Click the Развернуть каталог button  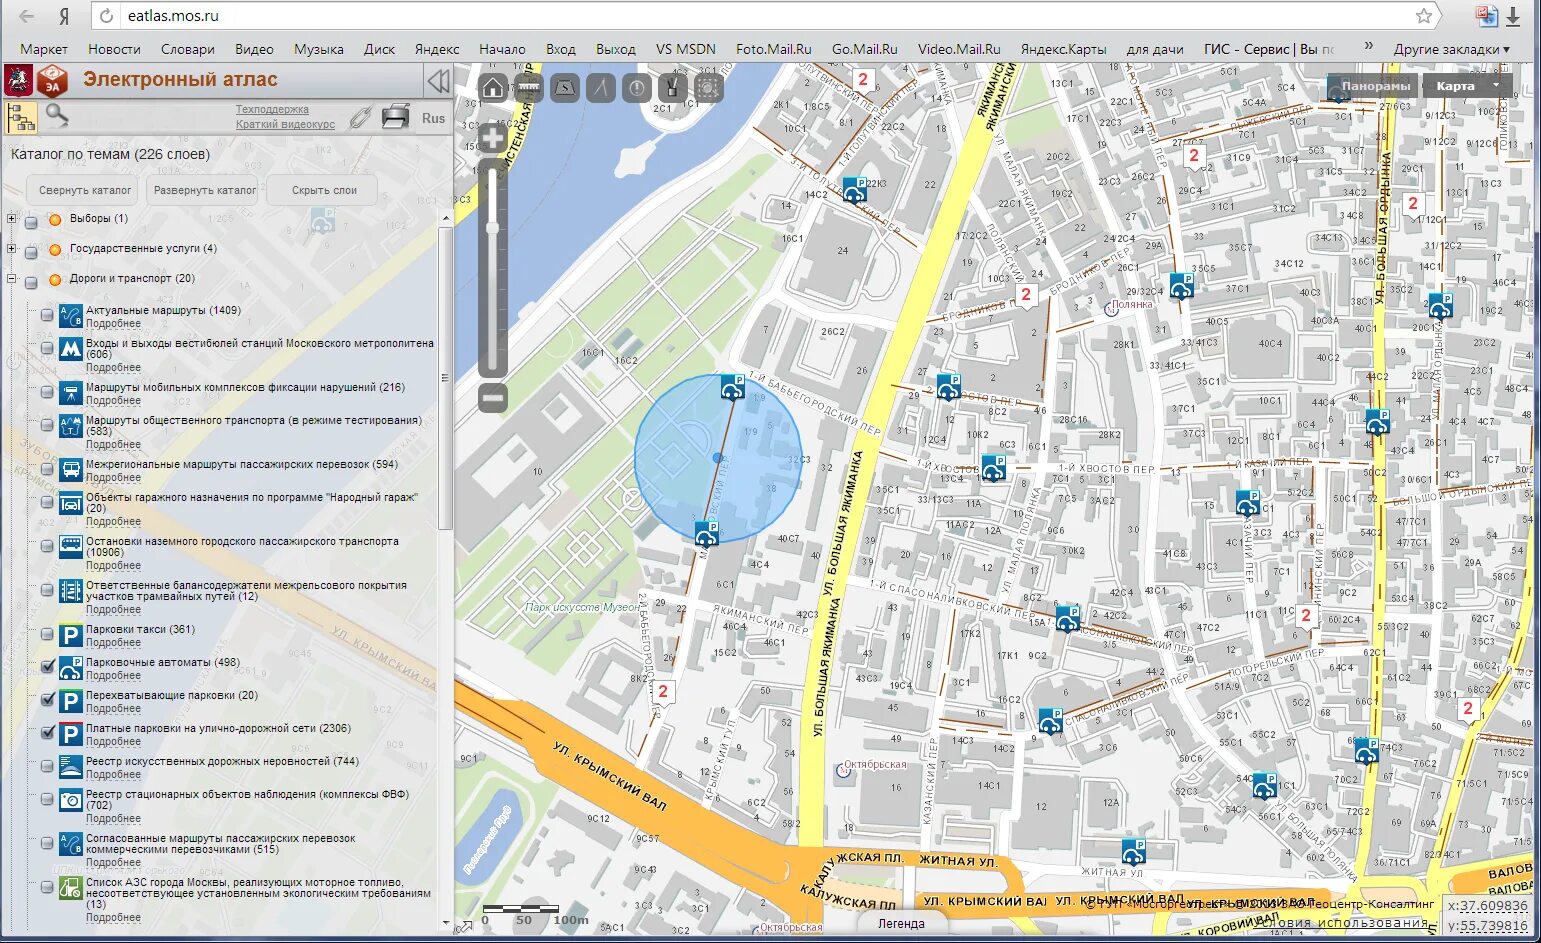[204, 190]
